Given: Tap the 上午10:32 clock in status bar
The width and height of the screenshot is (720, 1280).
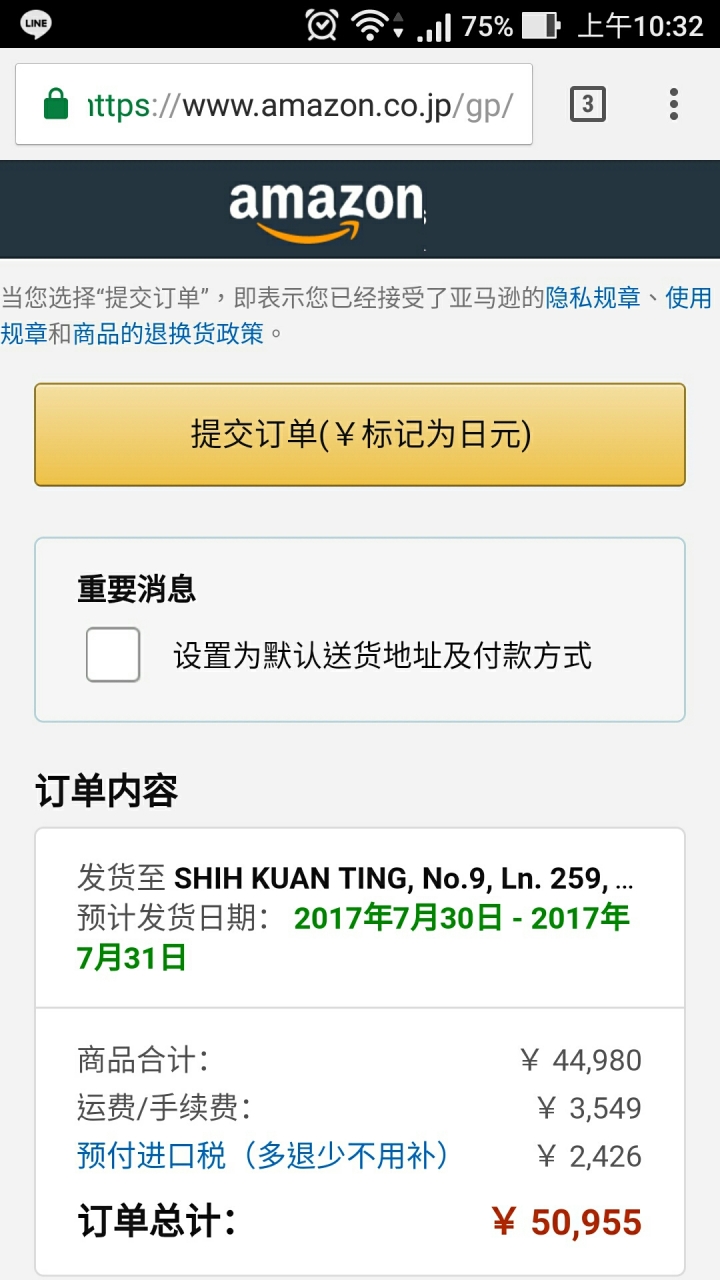Looking at the screenshot, I should [641, 25].
